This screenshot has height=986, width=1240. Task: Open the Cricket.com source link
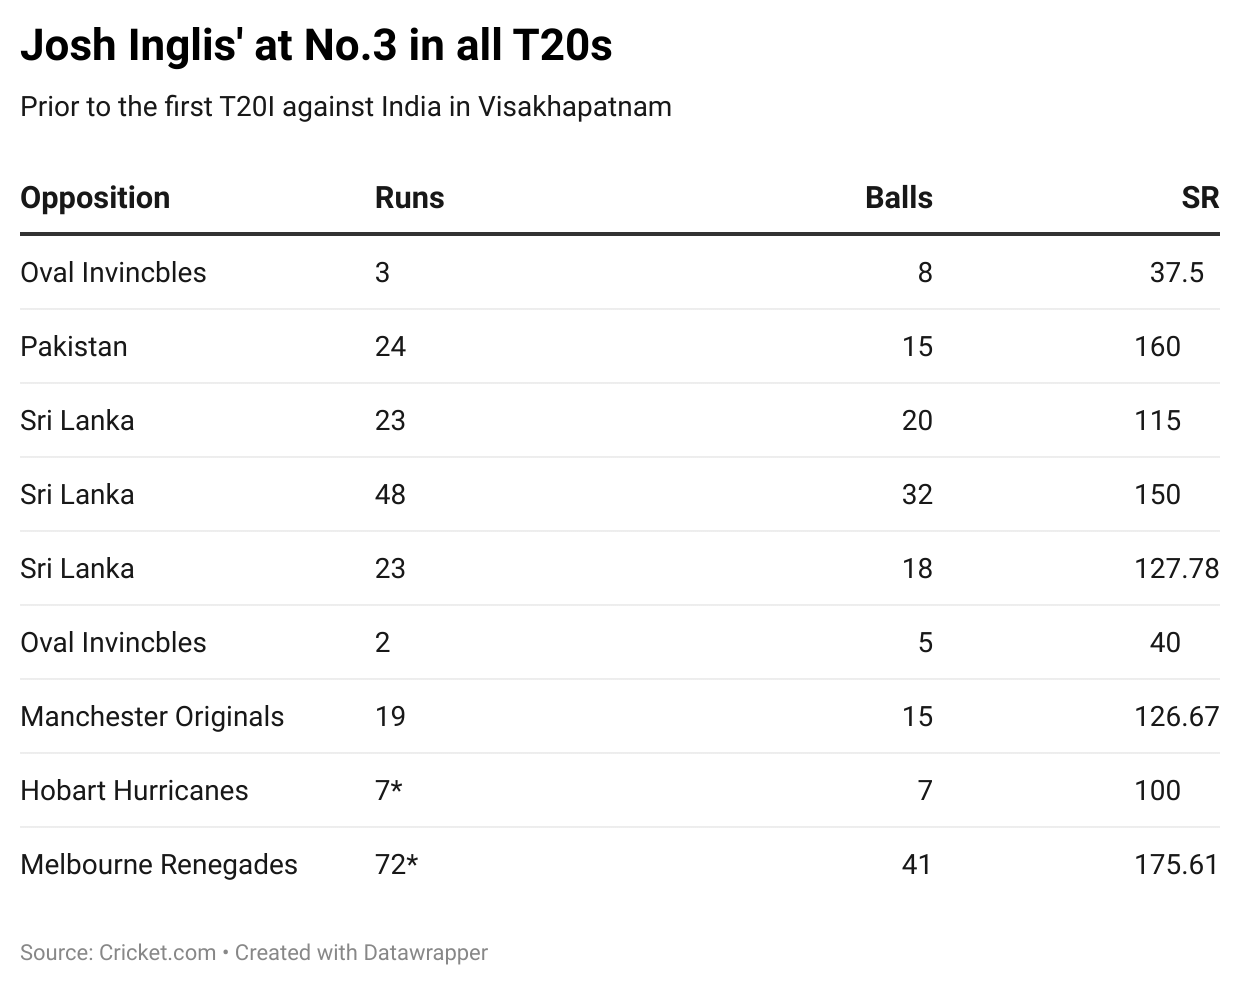tap(157, 952)
